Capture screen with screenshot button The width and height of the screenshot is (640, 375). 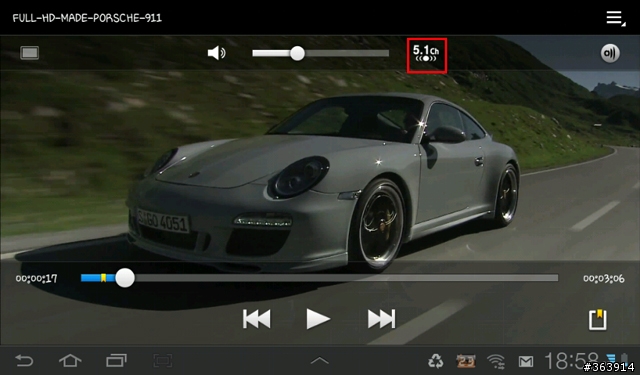[162, 361]
